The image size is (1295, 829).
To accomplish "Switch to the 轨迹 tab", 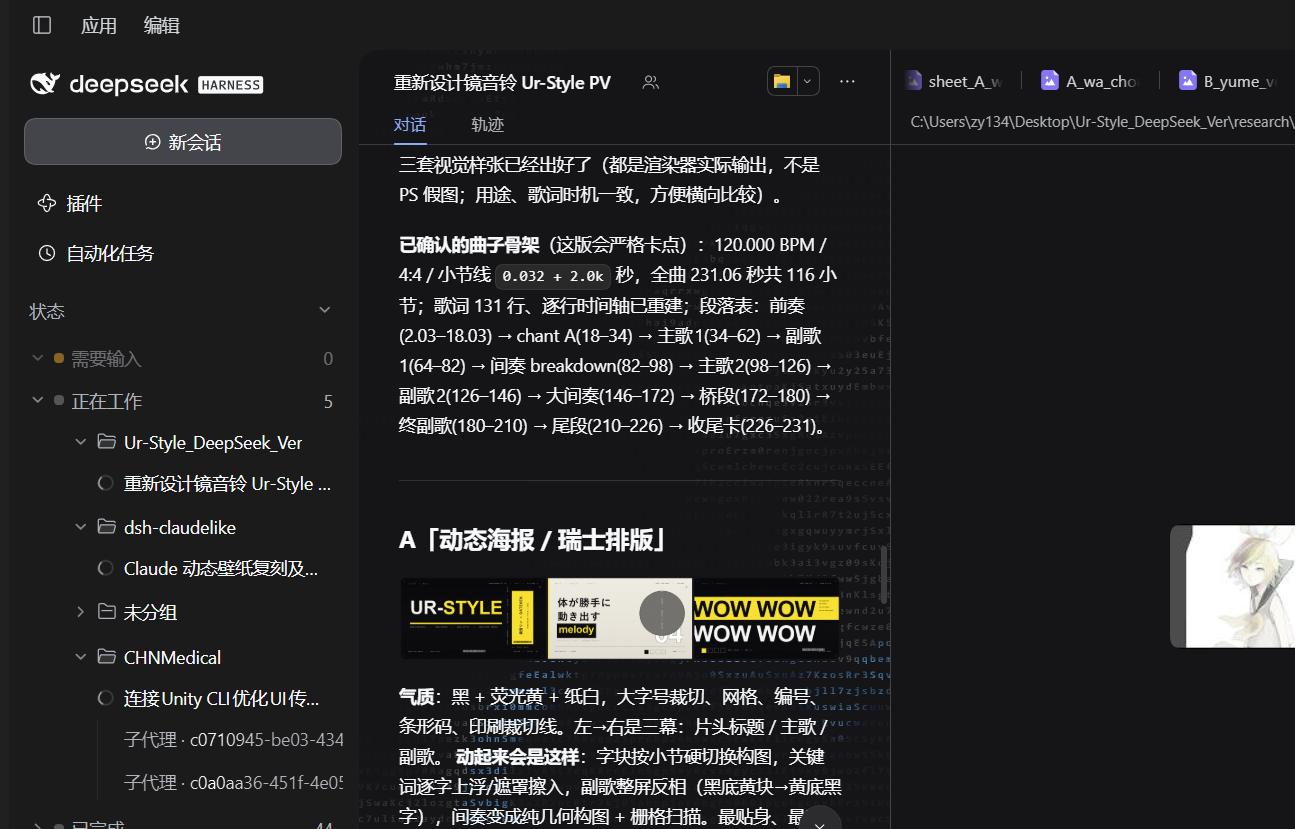I will (x=488, y=125).
